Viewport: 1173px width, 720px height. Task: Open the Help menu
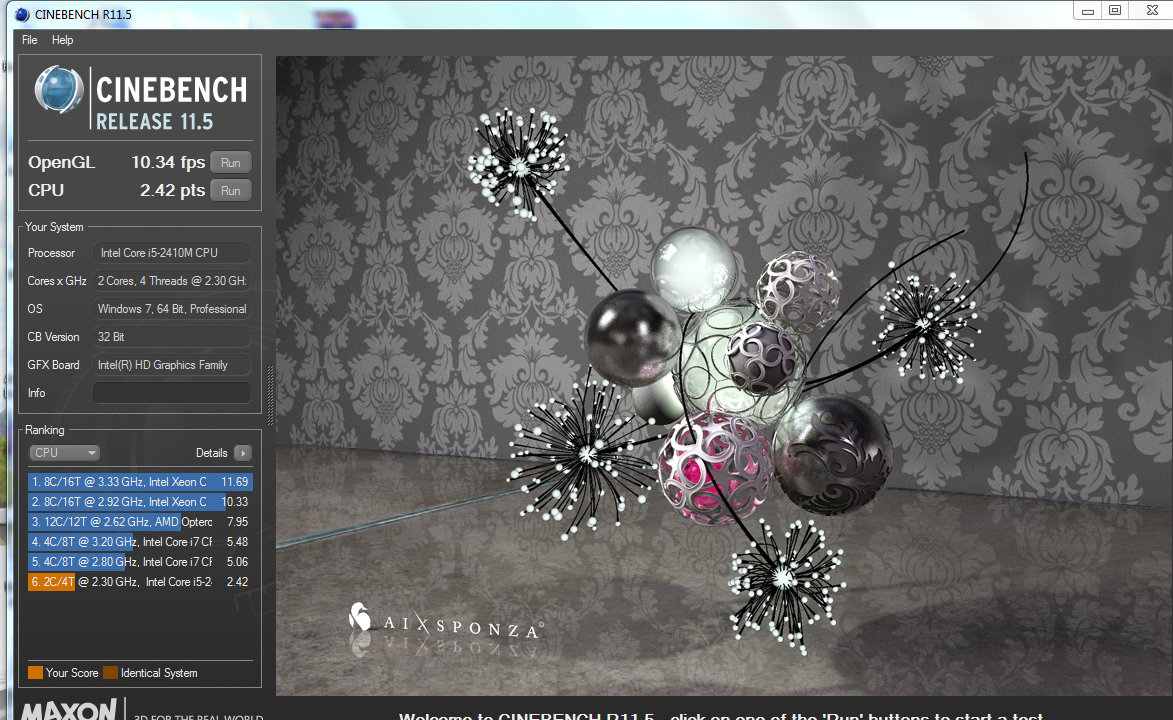(x=62, y=40)
